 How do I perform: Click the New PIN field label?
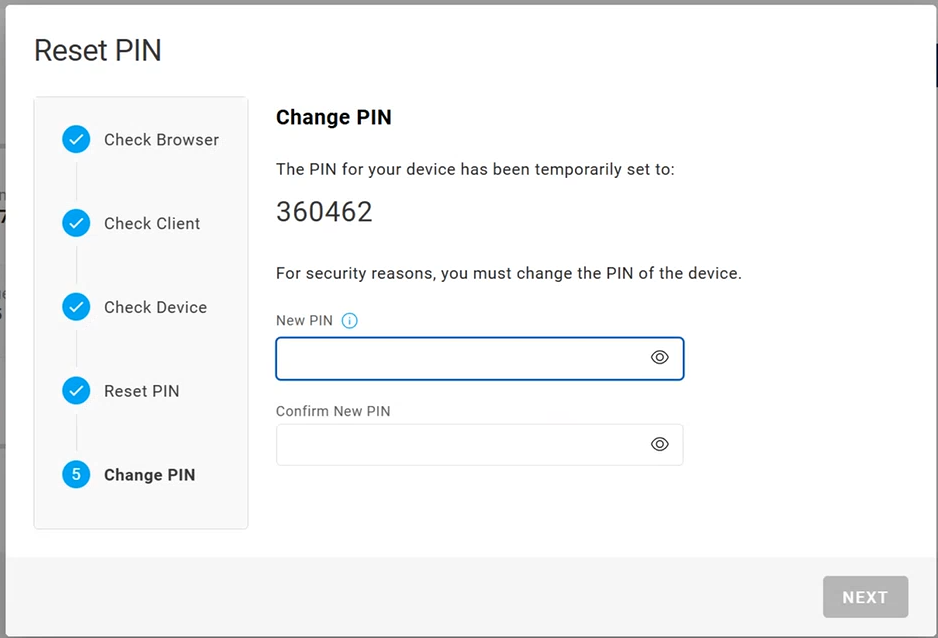(x=304, y=321)
